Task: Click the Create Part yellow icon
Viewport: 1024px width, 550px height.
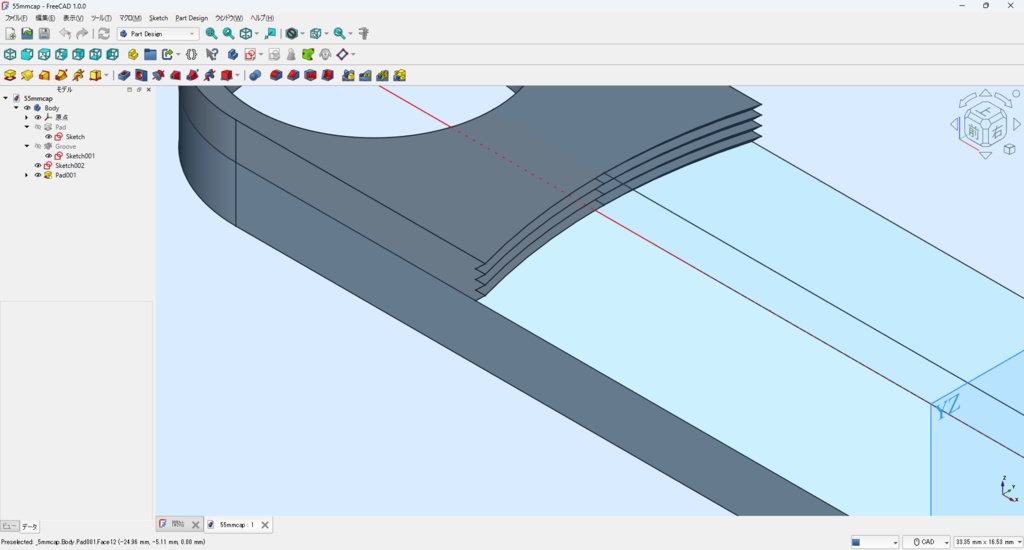Action: (133, 54)
